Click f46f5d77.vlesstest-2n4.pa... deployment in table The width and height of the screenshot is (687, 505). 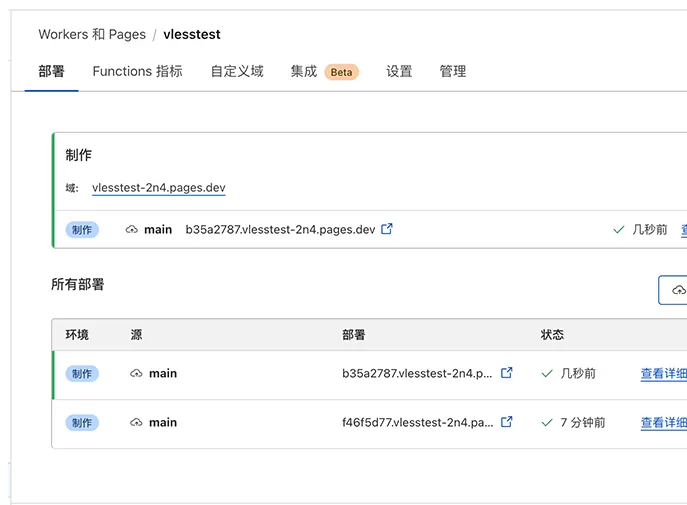click(x=418, y=423)
